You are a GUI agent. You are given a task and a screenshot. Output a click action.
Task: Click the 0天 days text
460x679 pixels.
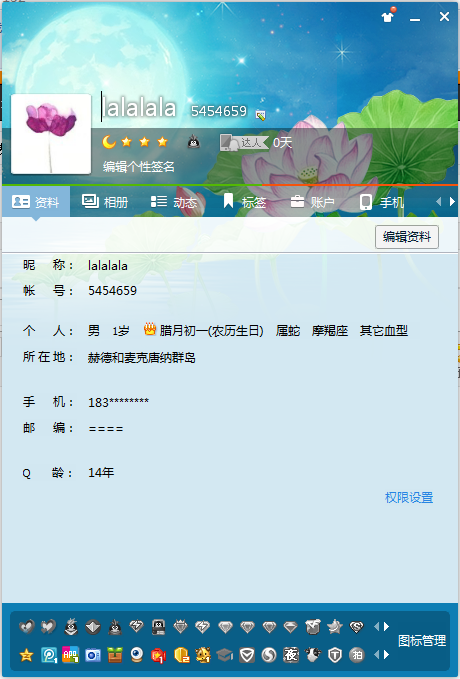[x=282, y=142]
